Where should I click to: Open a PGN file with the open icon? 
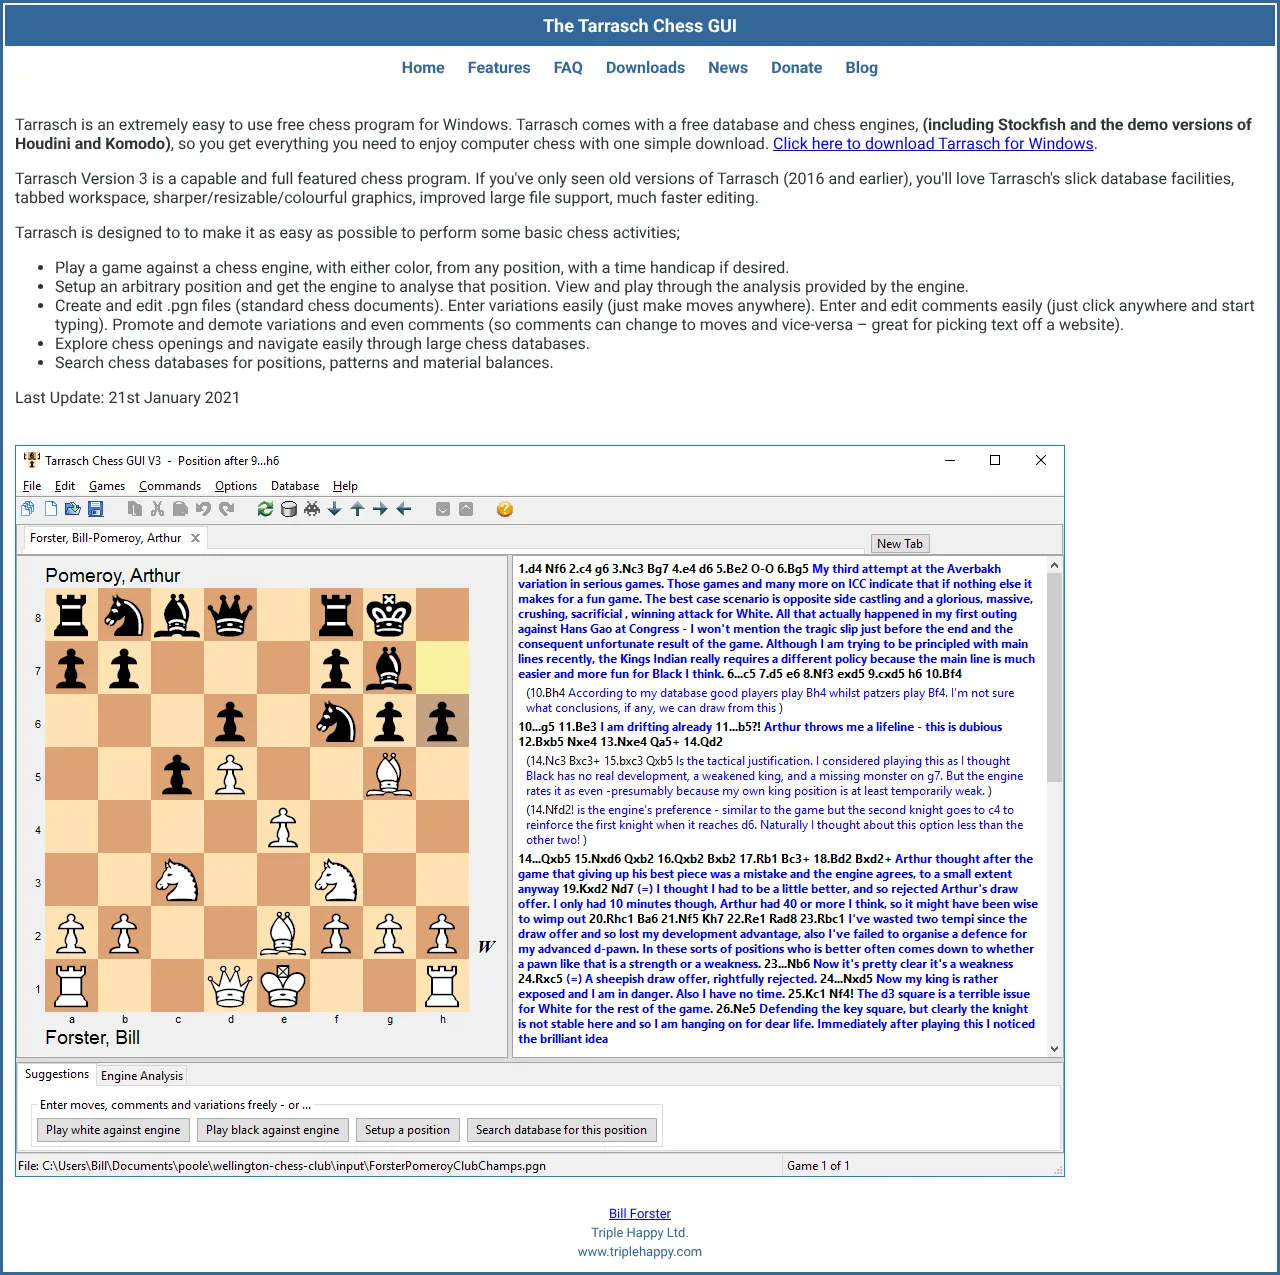tap(72, 509)
